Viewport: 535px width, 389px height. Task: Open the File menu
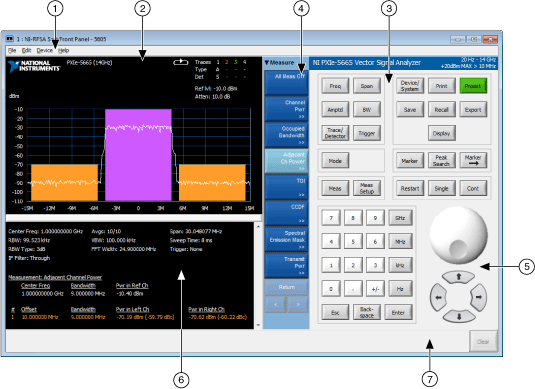tap(12, 51)
